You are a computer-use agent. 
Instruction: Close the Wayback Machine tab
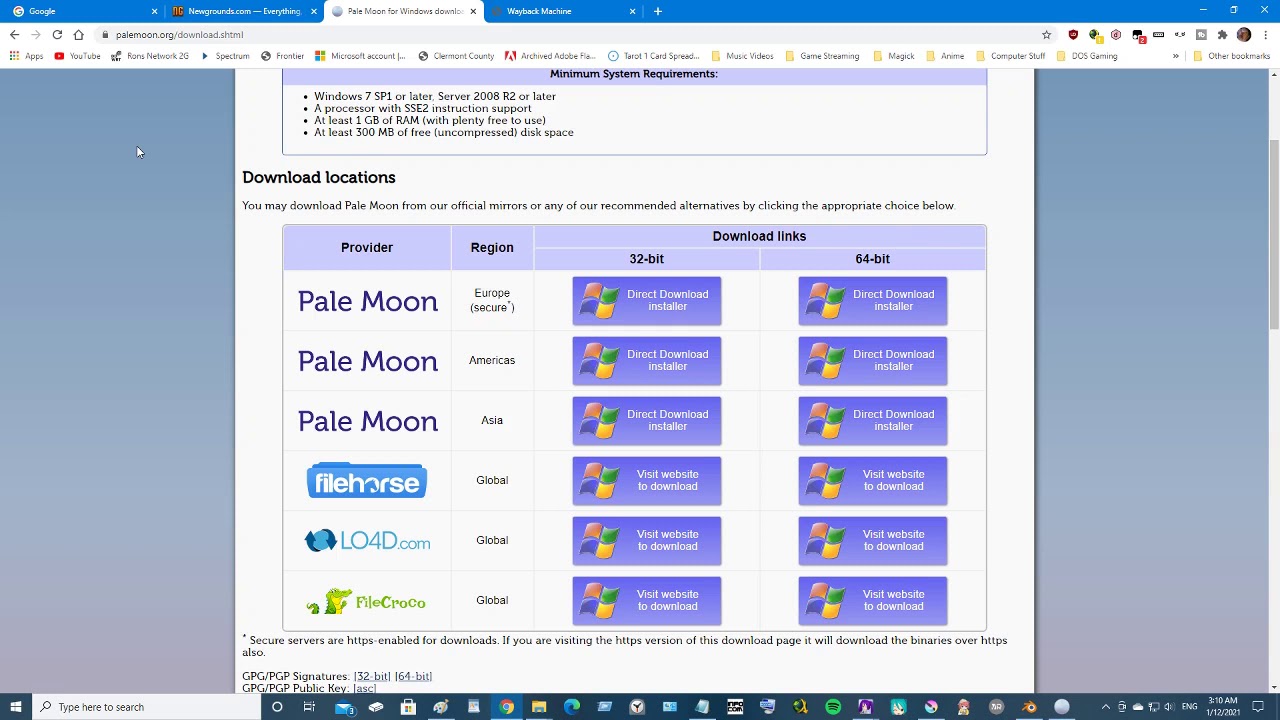[632, 11]
